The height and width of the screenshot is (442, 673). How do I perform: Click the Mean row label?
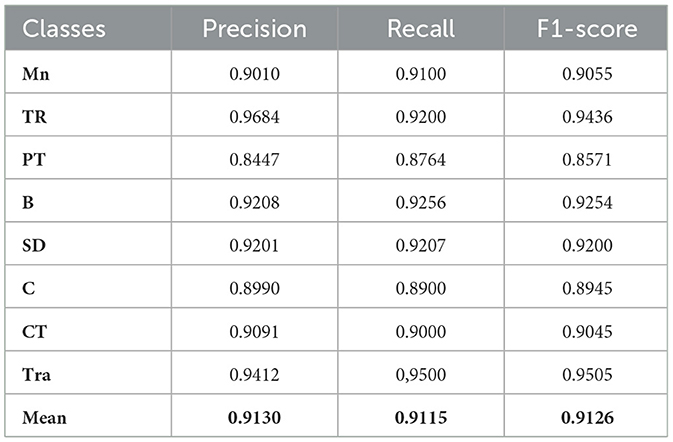pos(44,418)
